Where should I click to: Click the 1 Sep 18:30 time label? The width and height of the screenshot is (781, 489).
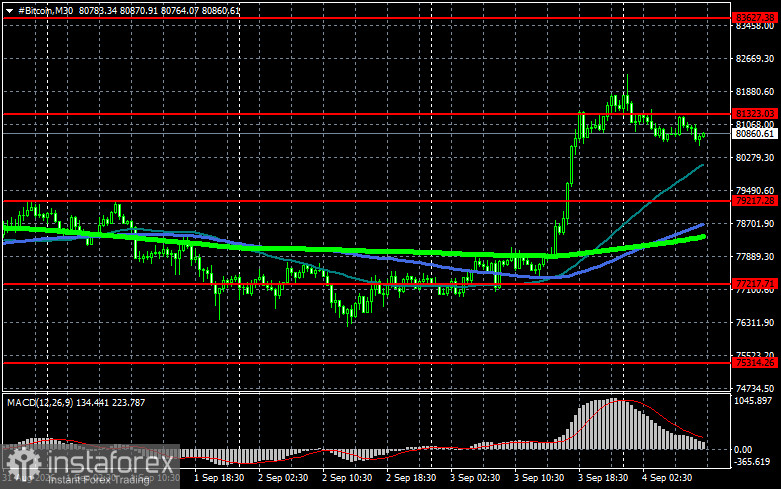[219, 478]
